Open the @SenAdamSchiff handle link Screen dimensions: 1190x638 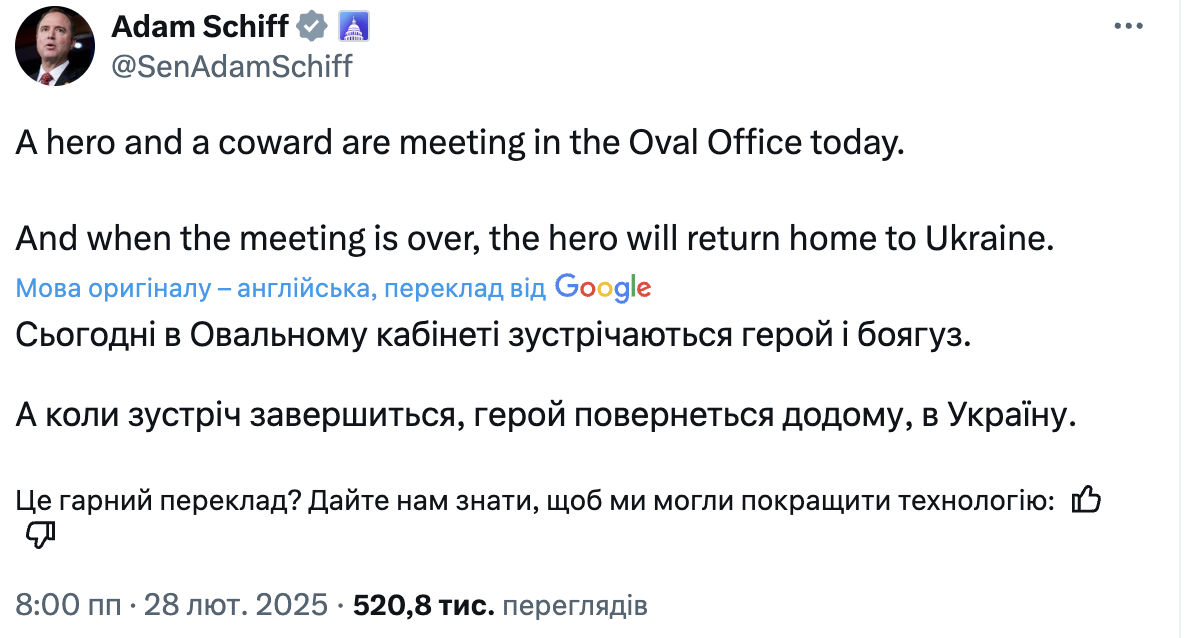[231, 67]
